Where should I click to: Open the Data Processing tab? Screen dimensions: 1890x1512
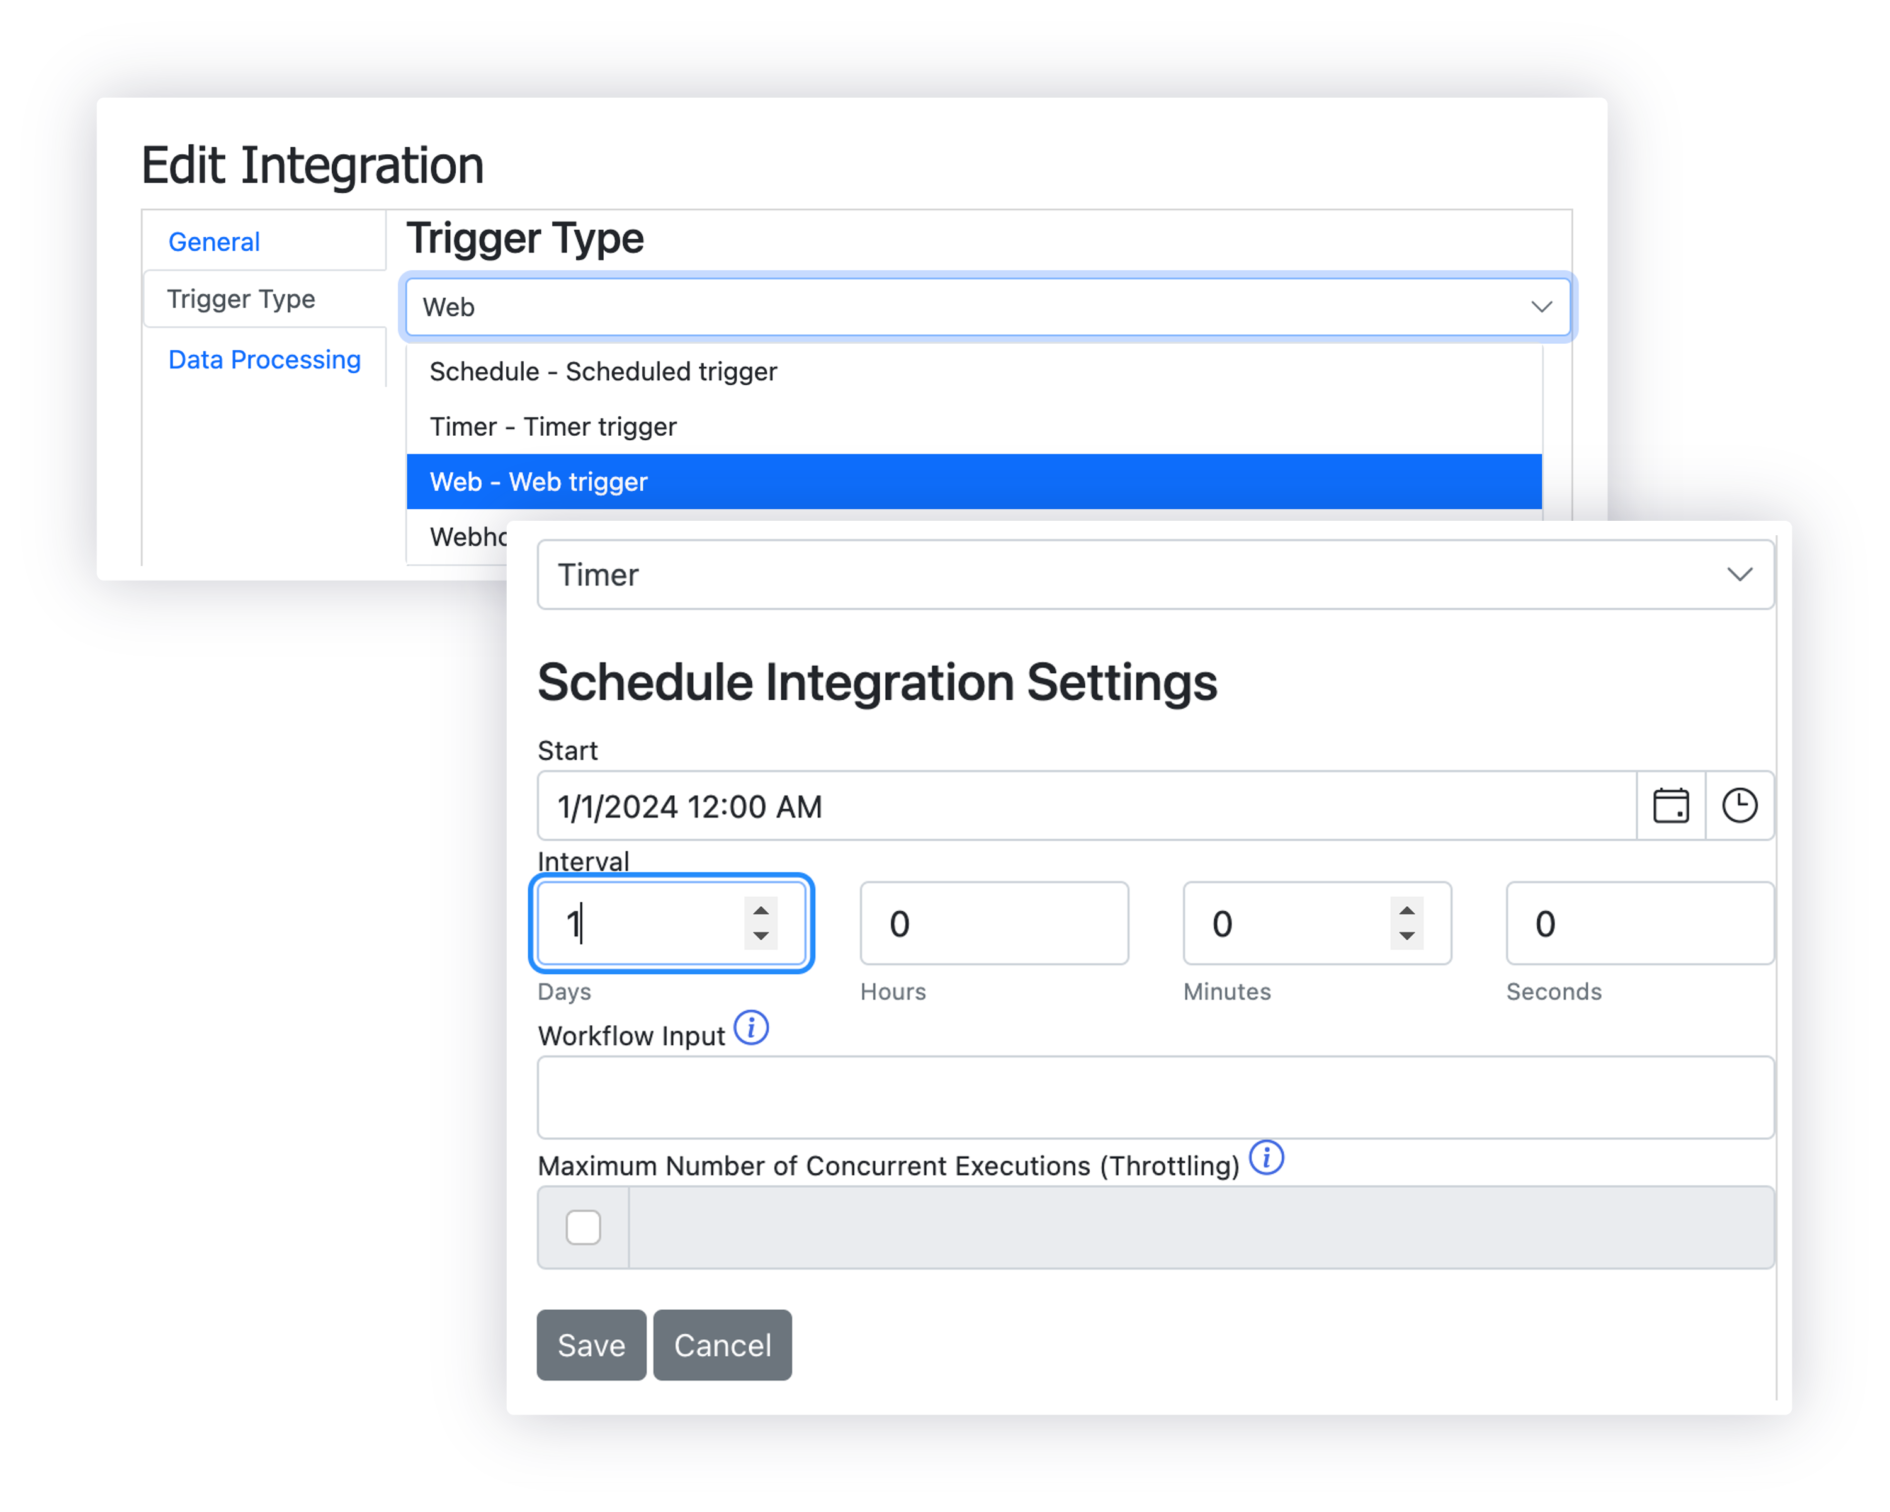264,358
